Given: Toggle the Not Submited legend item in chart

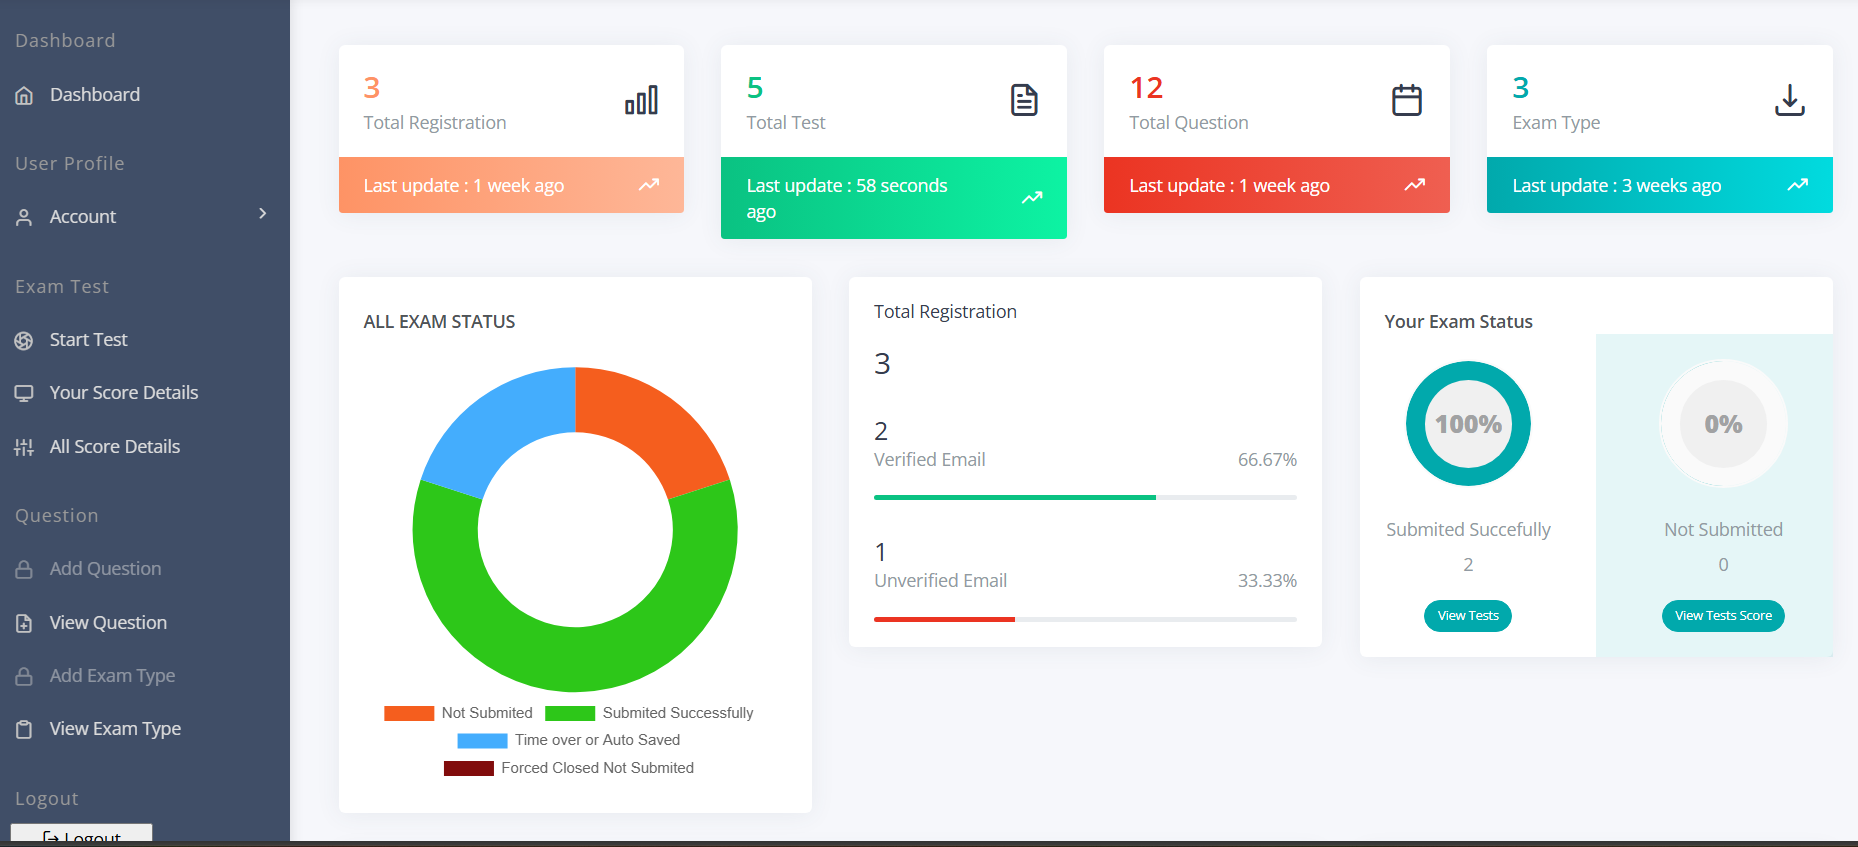Looking at the screenshot, I should coord(459,713).
